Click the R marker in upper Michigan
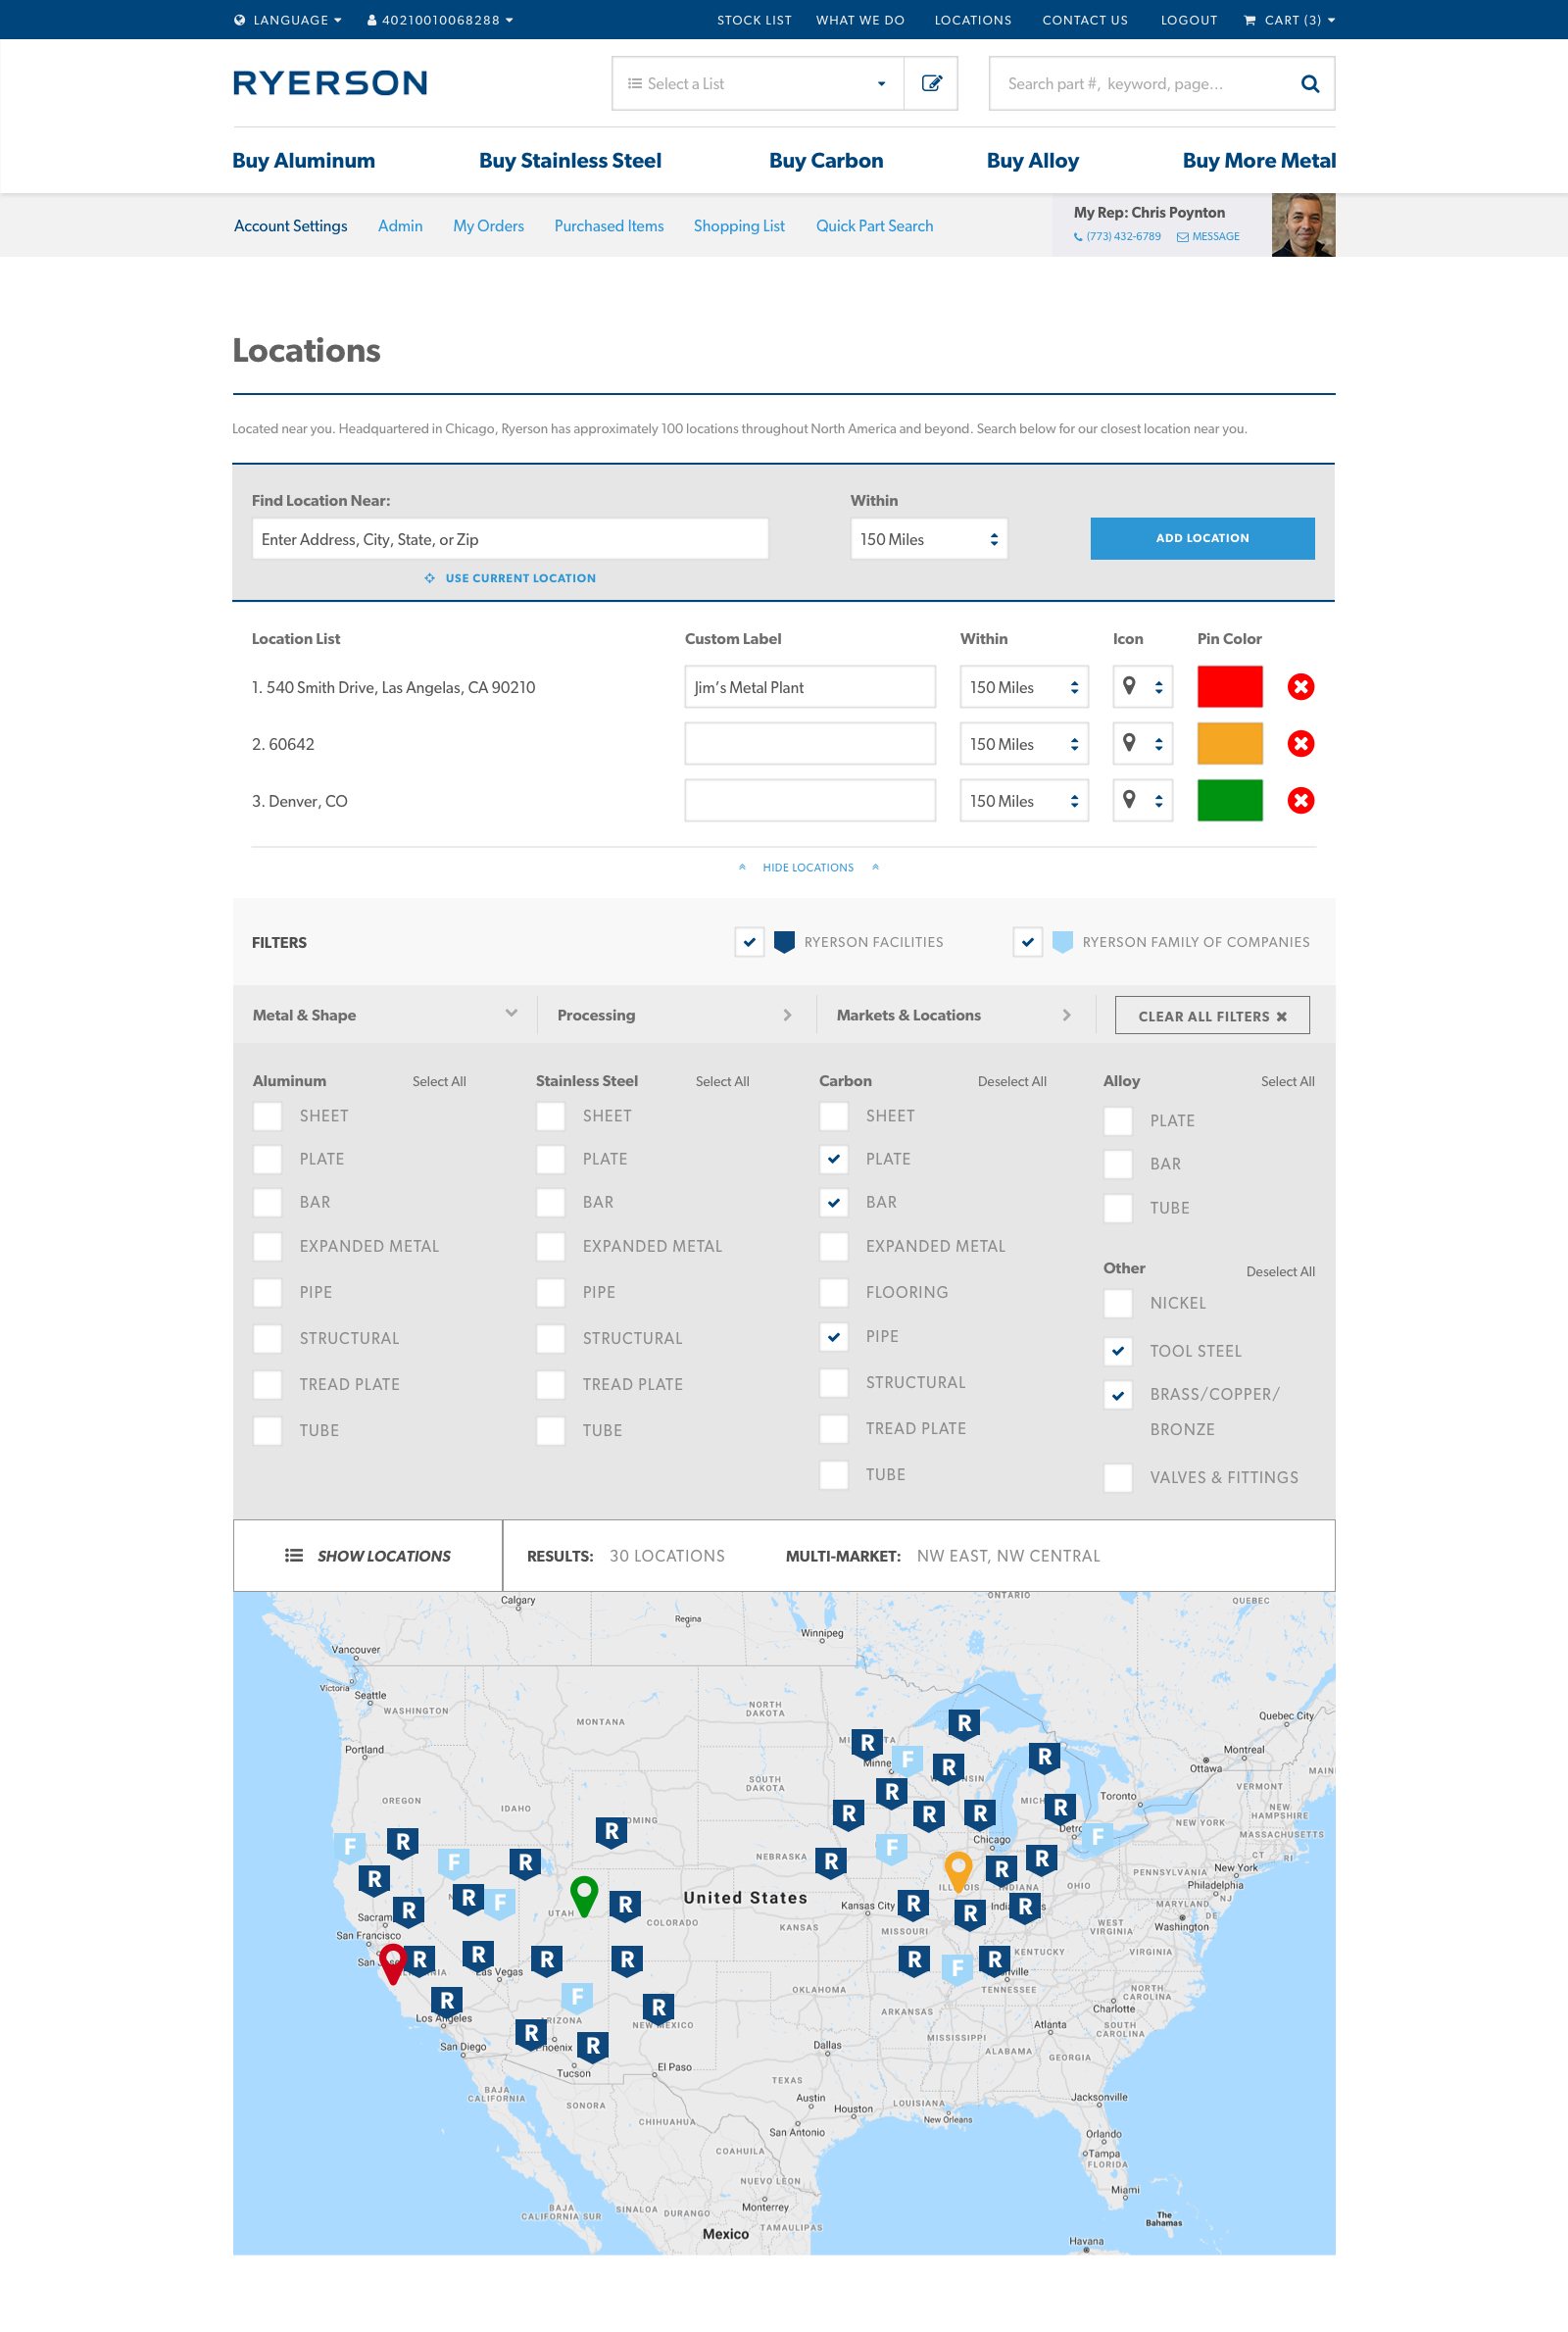The height and width of the screenshot is (2332, 1568). pyautogui.click(x=964, y=1723)
